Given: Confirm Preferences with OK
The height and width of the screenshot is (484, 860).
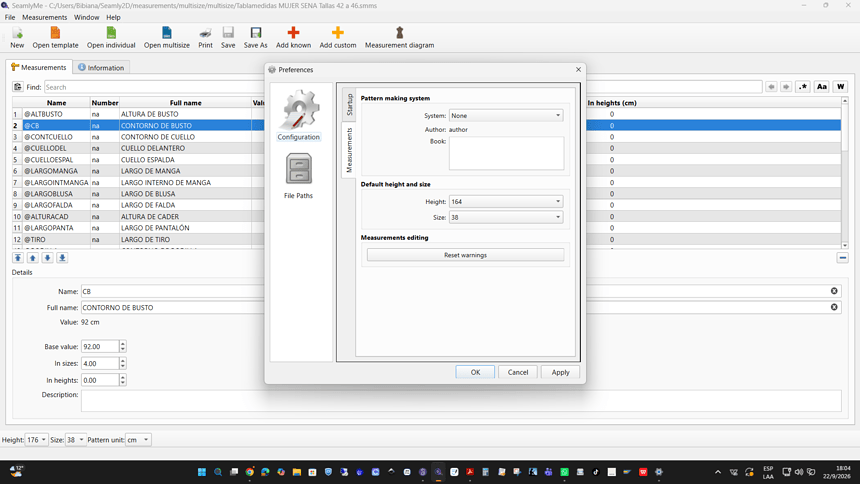Looking at the screenshot, I should (x=475, y=372).
